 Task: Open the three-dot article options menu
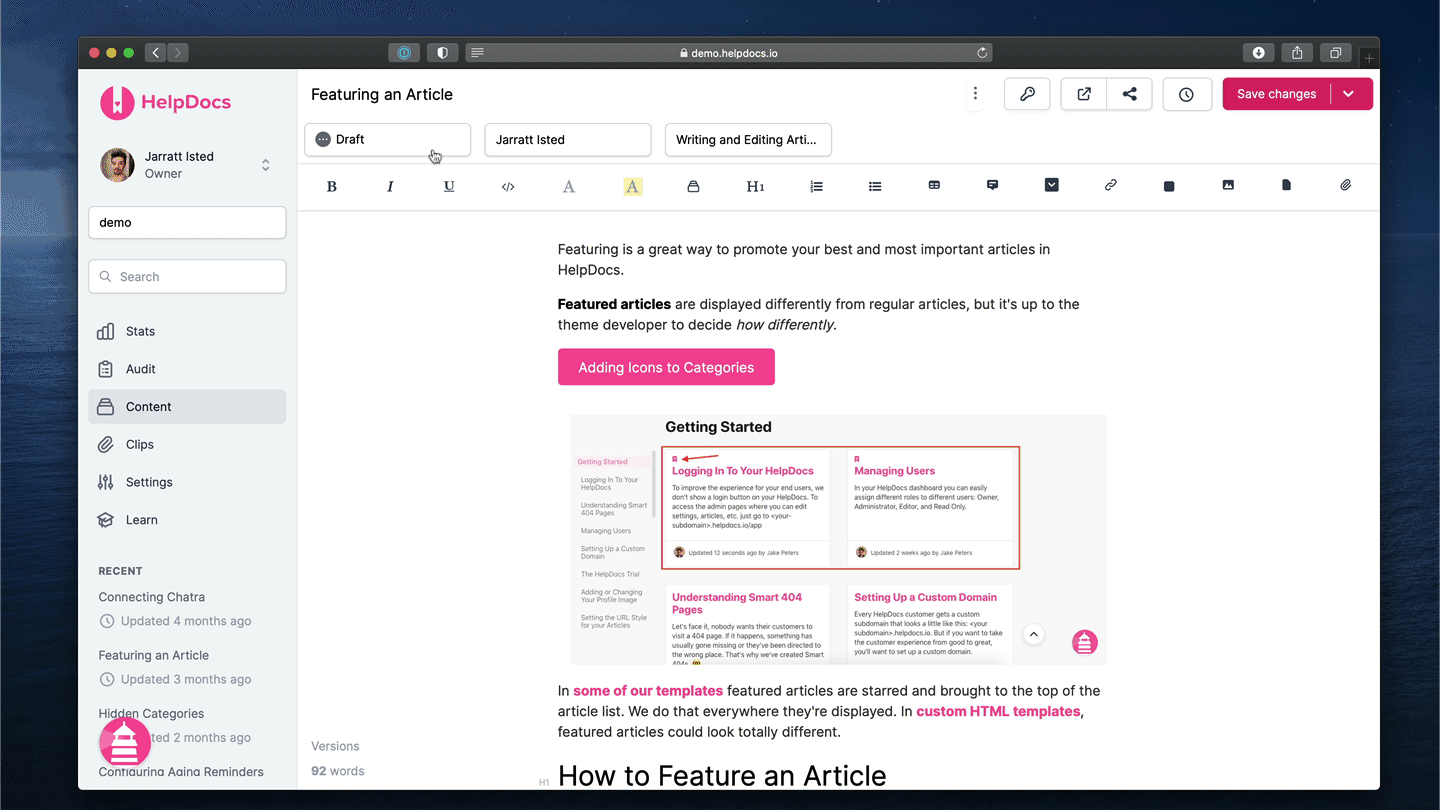[x=975, y=94]
